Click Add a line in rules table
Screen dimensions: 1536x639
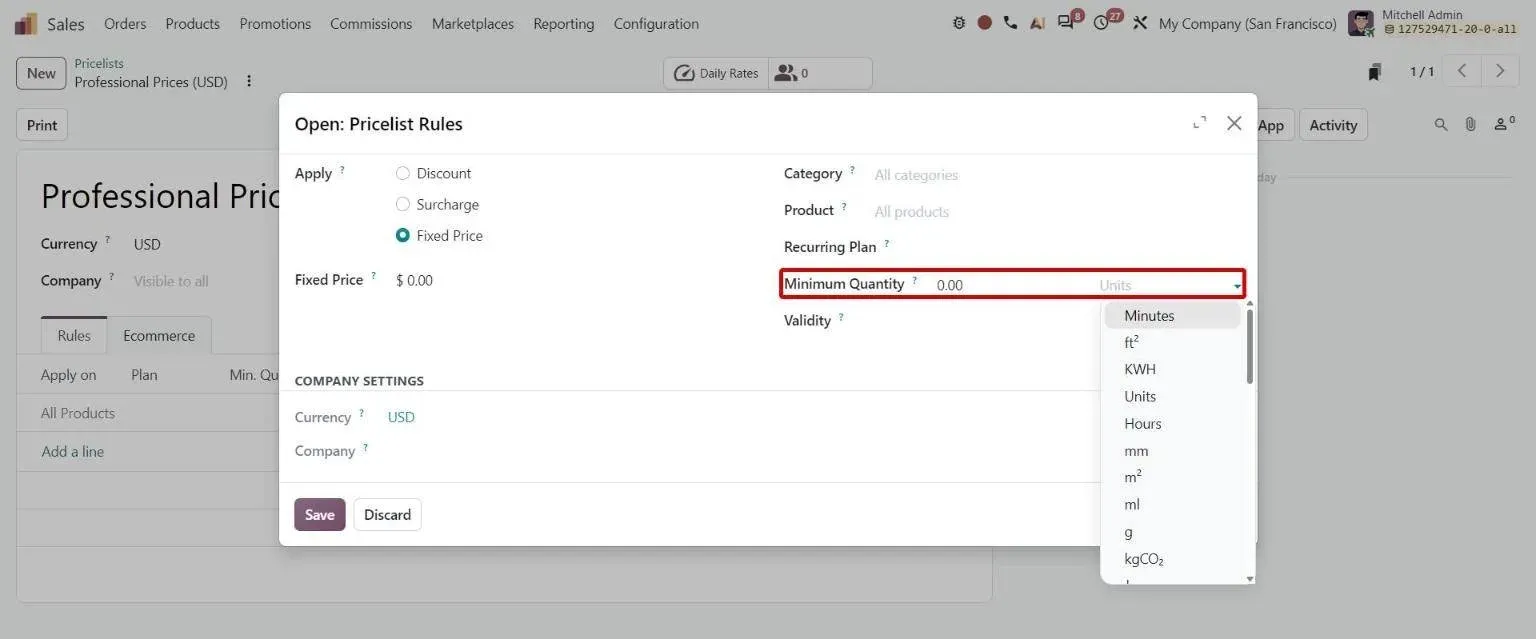tap(72, 452)
